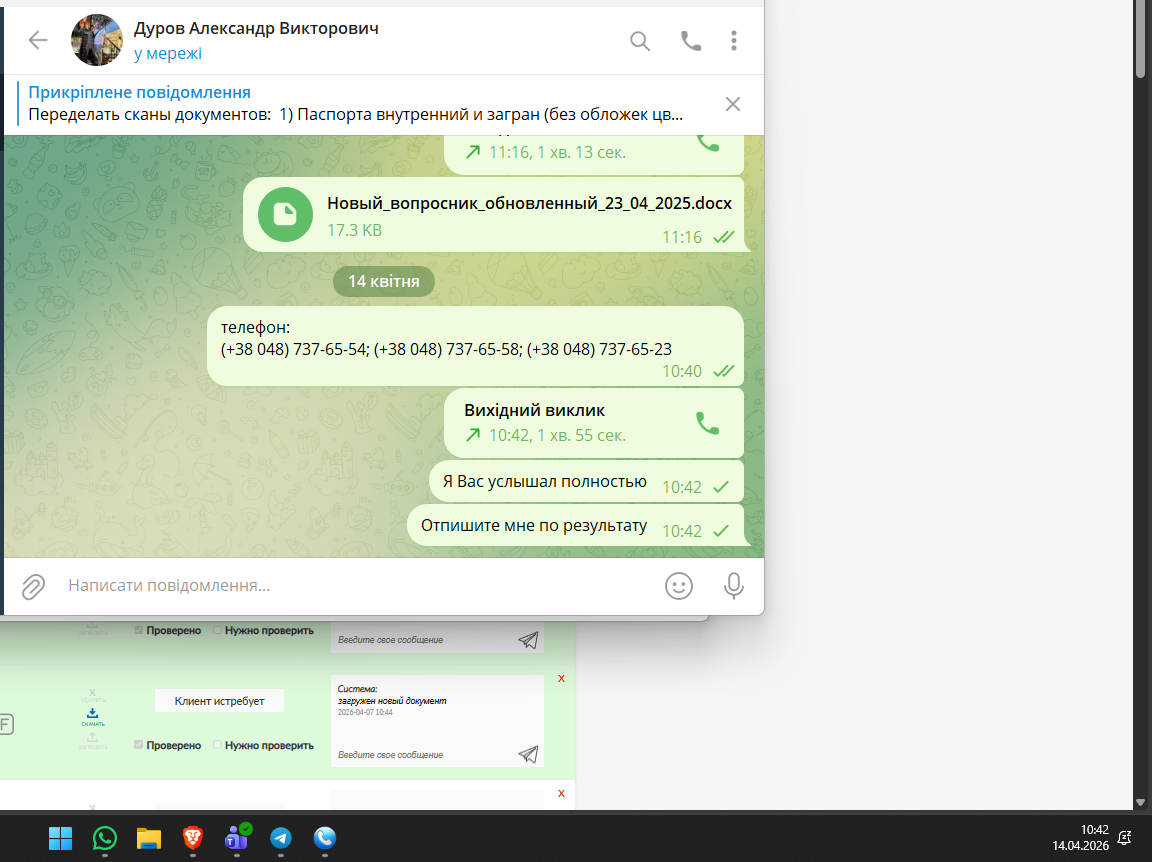The height and width of the screenshot is (862, 1152).
Task: Dismiss the pinned message with X
Action: tap(732, 104)
